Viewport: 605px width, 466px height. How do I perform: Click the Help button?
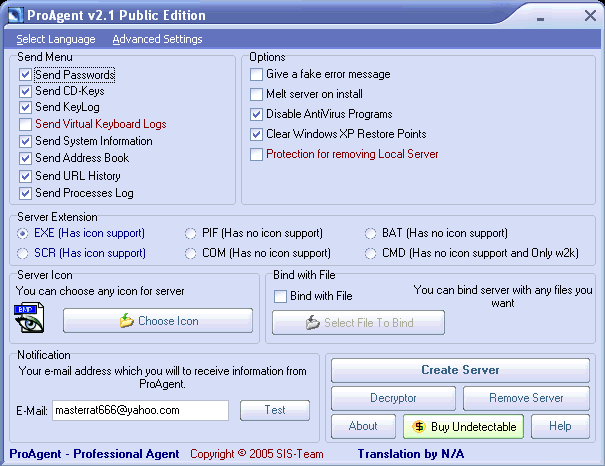point(560,426)
